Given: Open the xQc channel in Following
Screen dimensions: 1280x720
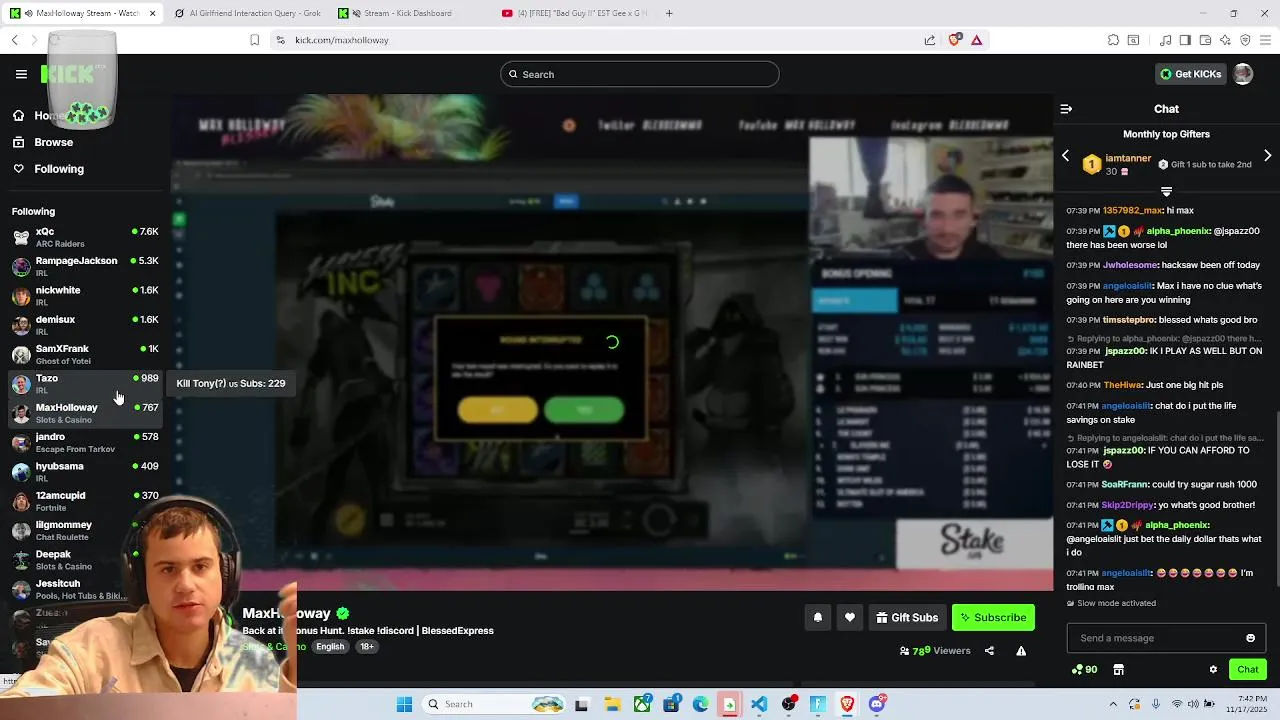Looking at the screenshot, I should 84,237.
